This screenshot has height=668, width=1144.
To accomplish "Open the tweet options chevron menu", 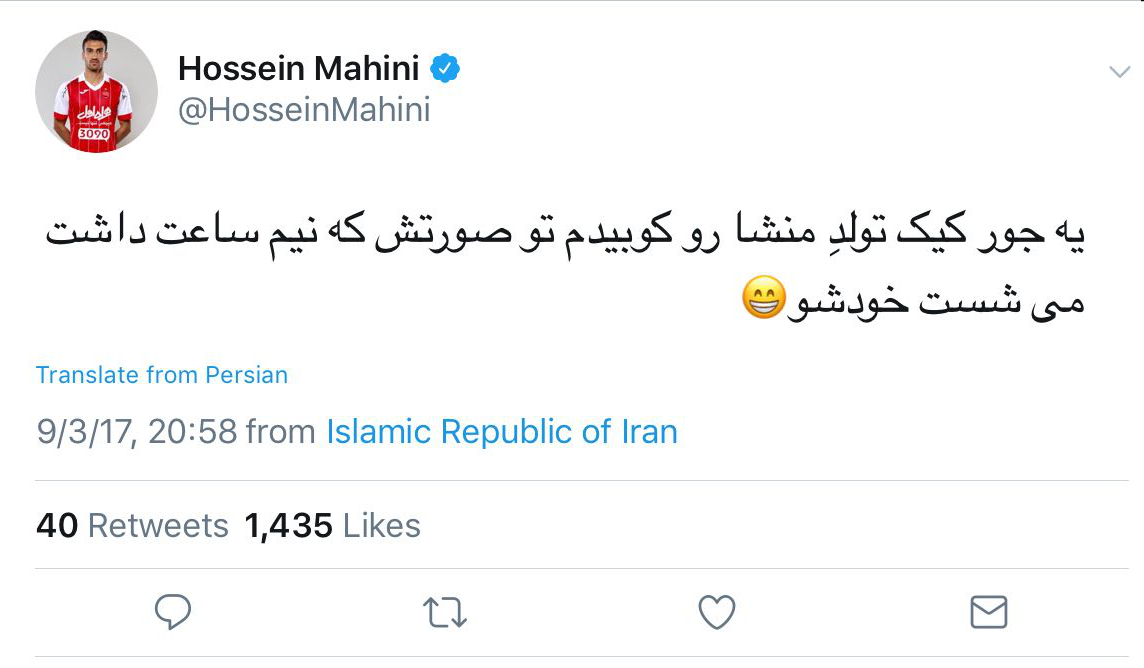I will (x=1119, y=71).
